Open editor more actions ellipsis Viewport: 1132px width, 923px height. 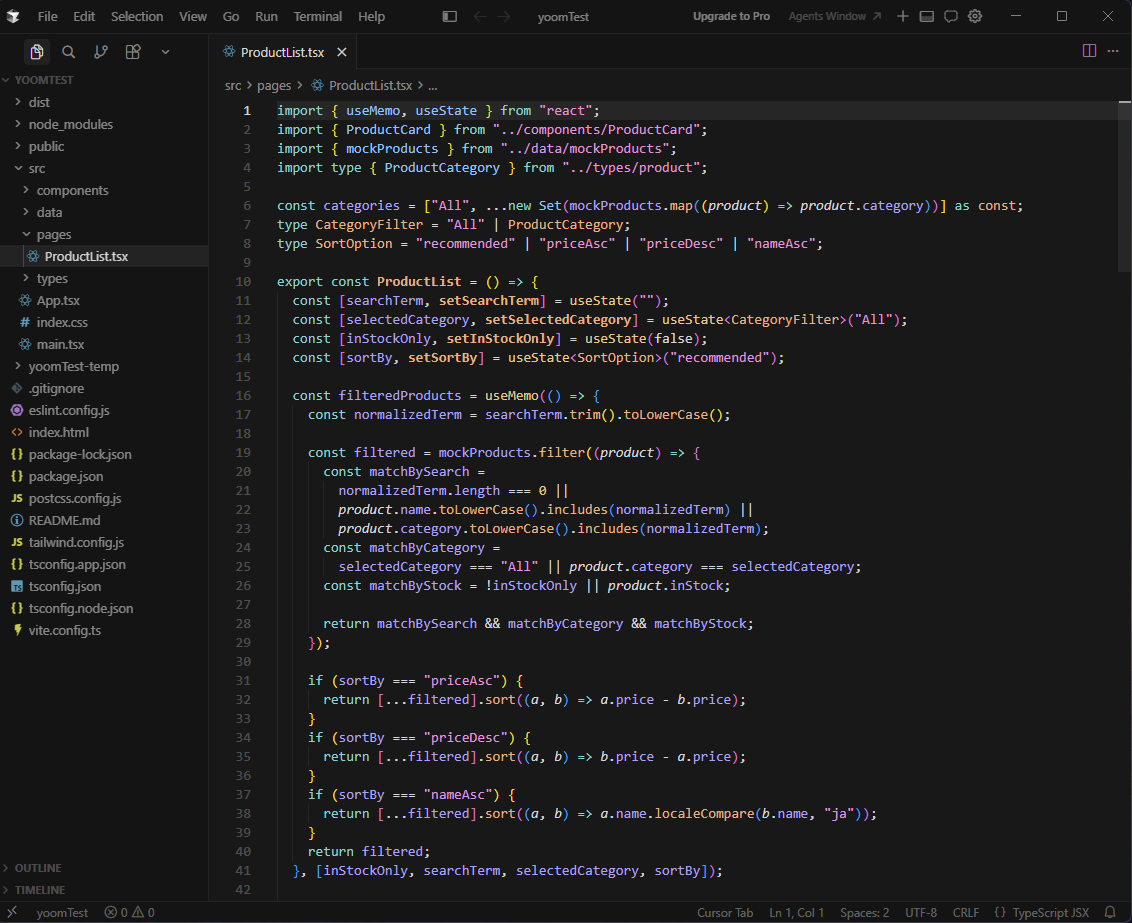tap(1113, 51)
